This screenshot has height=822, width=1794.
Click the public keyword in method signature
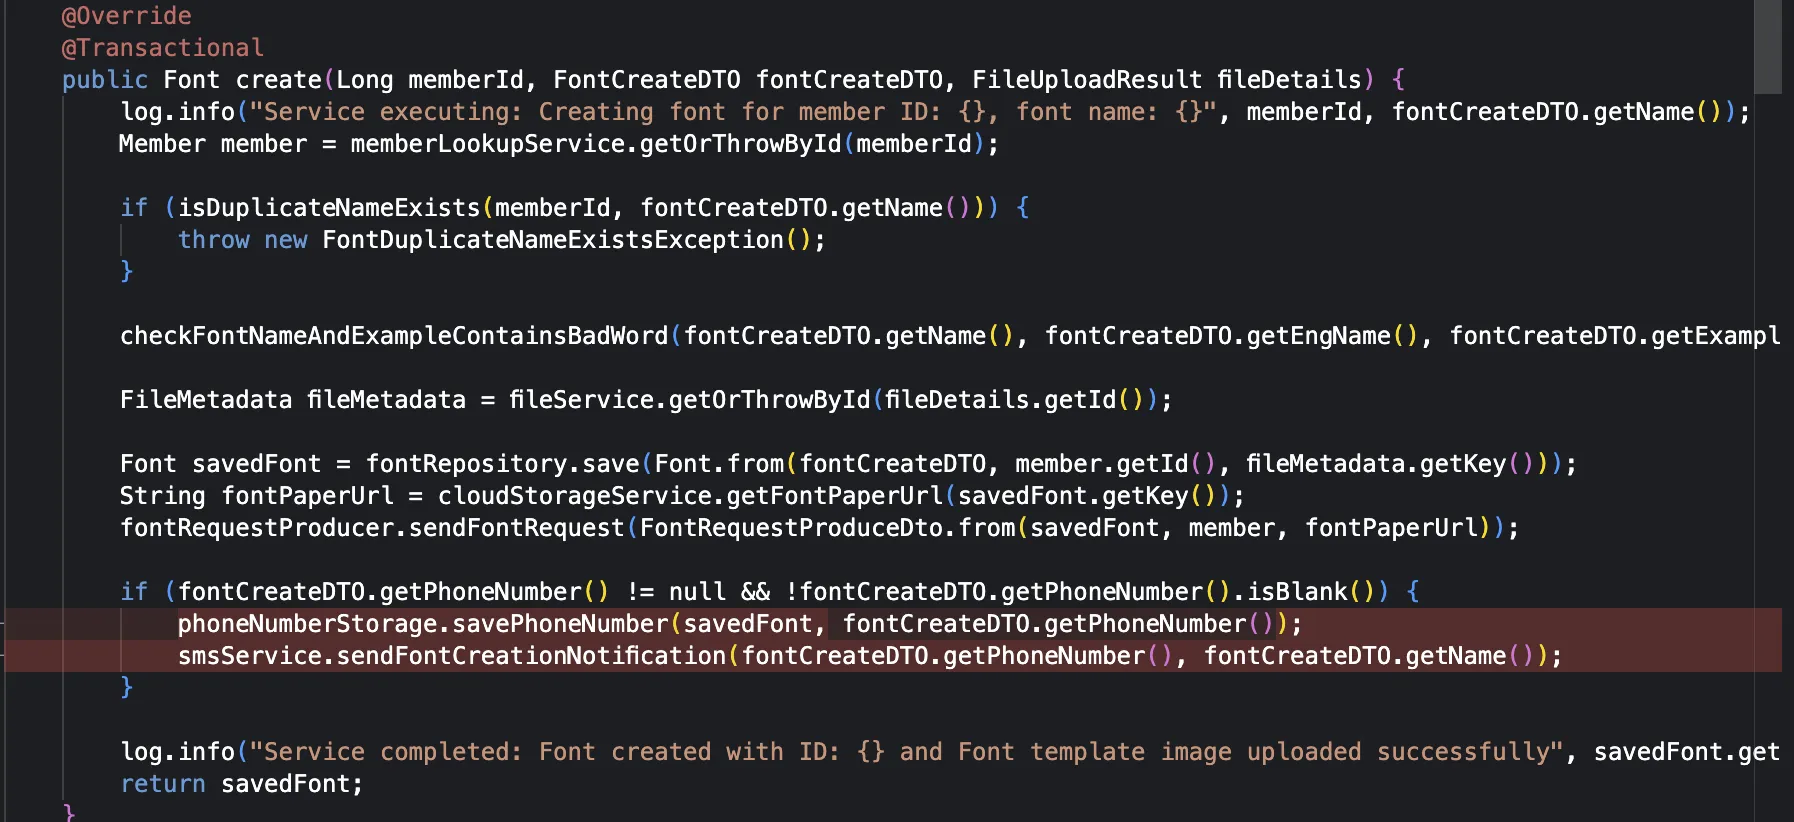[104, 80]
